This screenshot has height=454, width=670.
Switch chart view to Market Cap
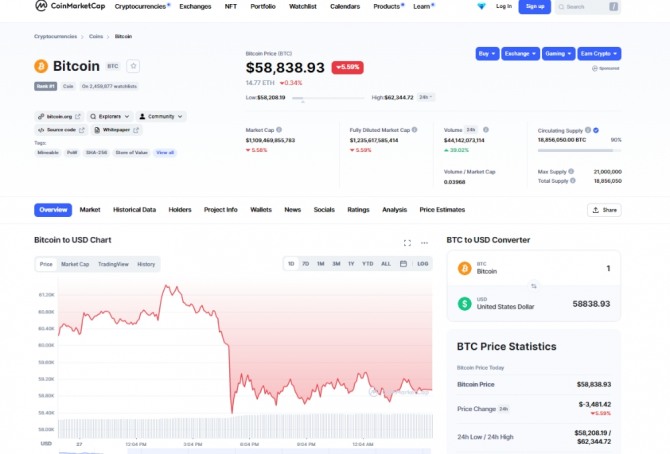[75, 264]
